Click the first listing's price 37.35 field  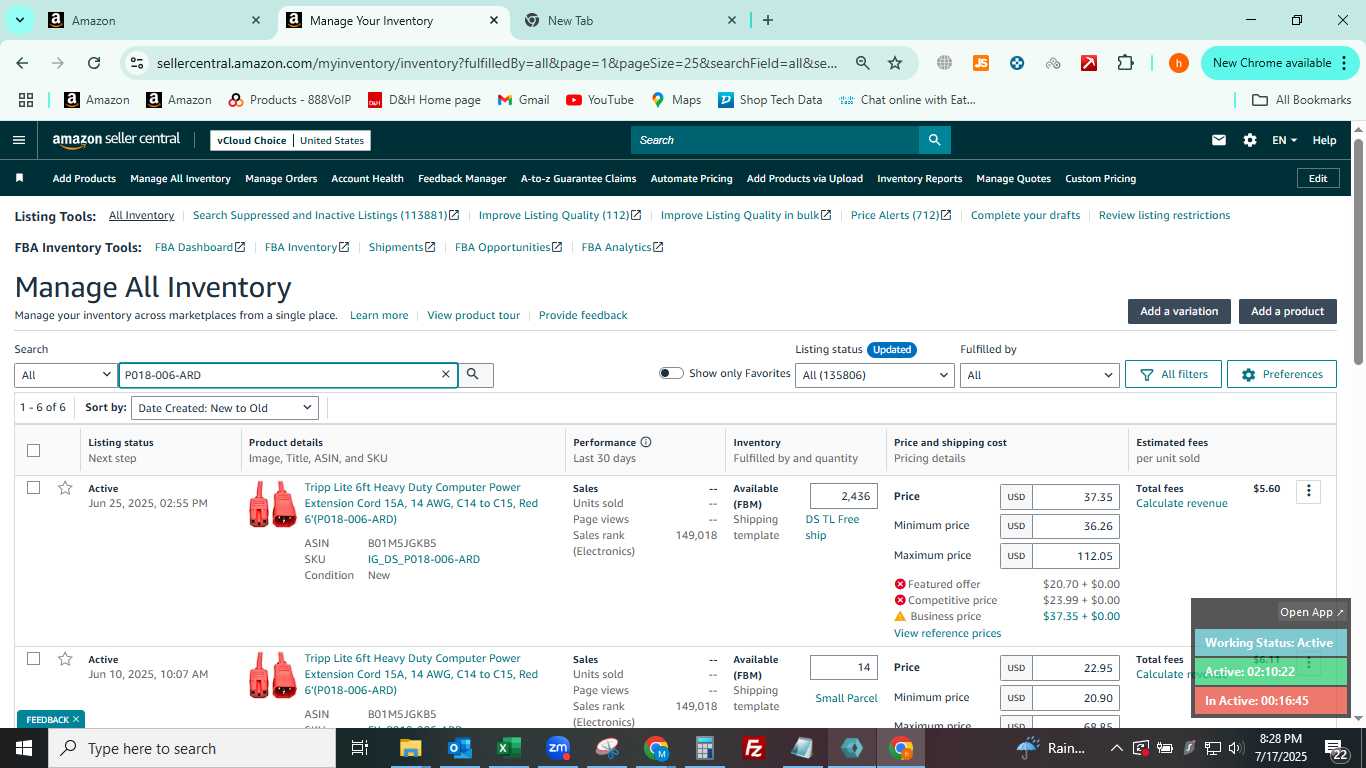coord(1075,497)
